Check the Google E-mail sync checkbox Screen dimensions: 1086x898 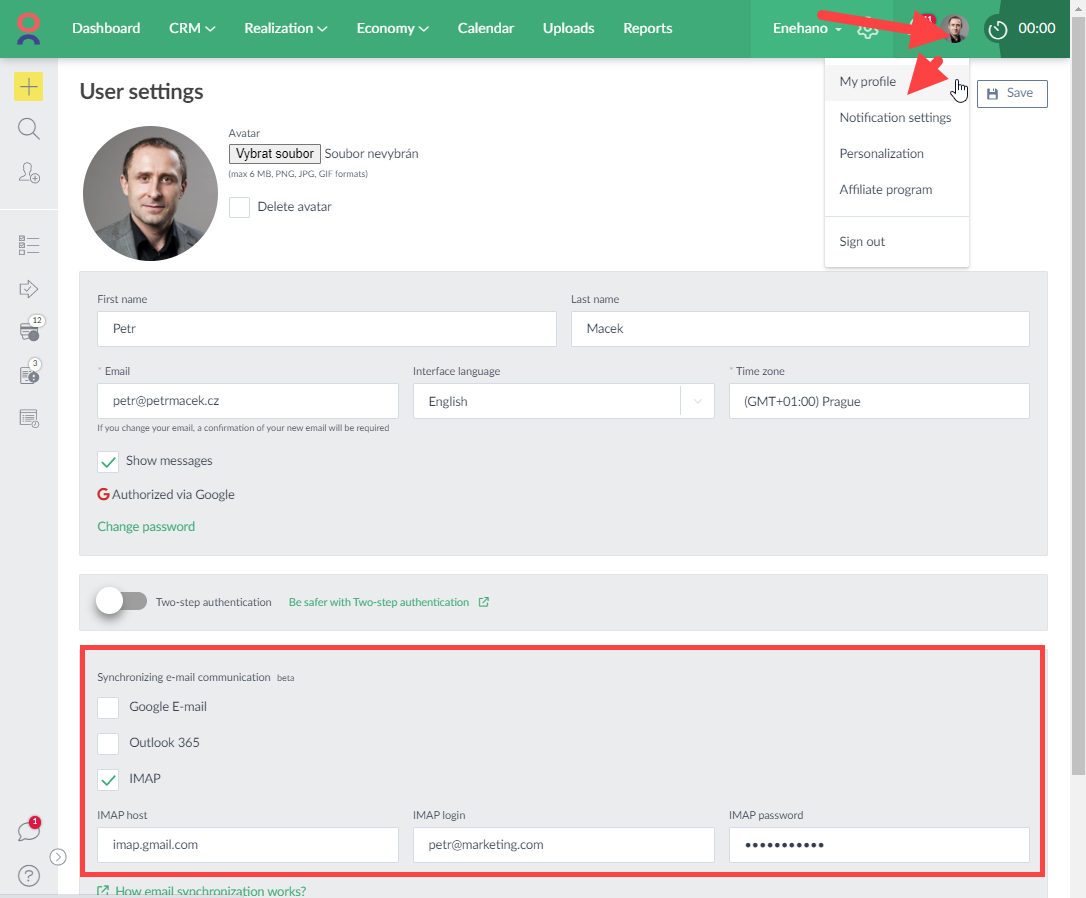(107, 707)
